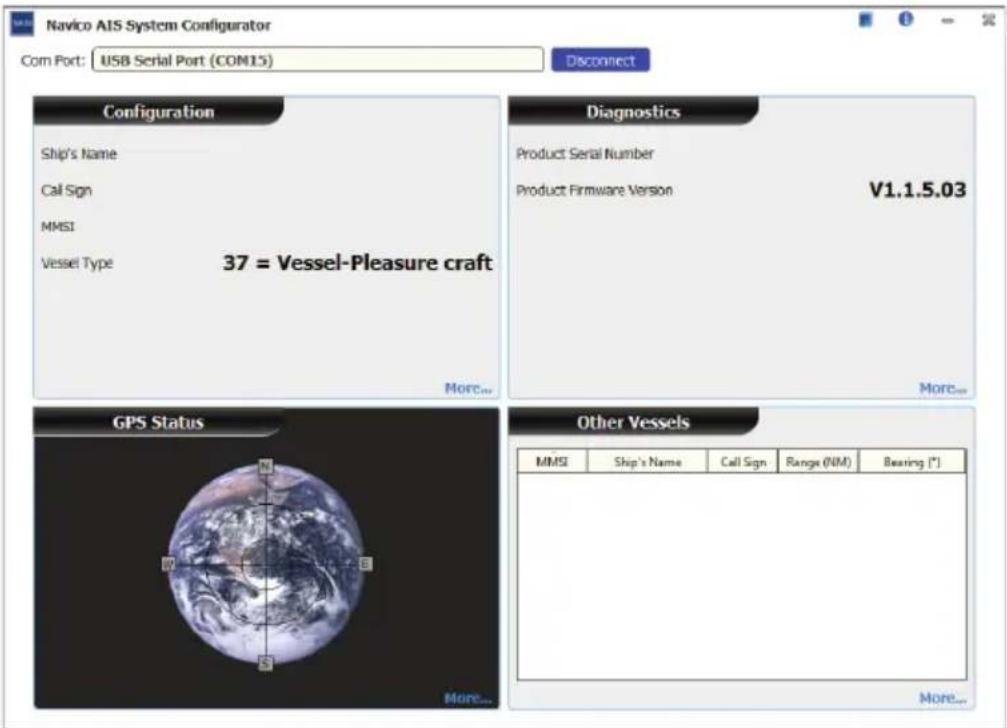Click '37 = Vessel-Pleasure craft' value

[358, 263]
